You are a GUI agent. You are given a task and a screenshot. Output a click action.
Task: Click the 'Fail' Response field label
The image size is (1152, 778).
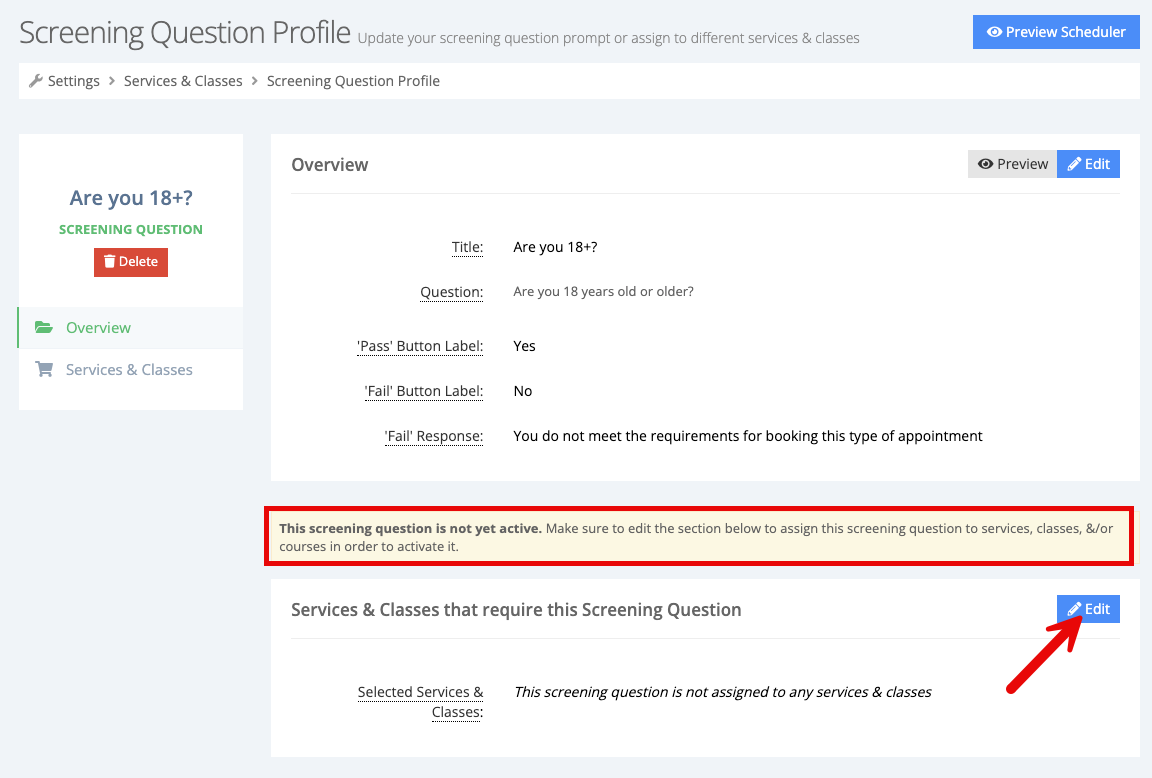pos(433,436)
